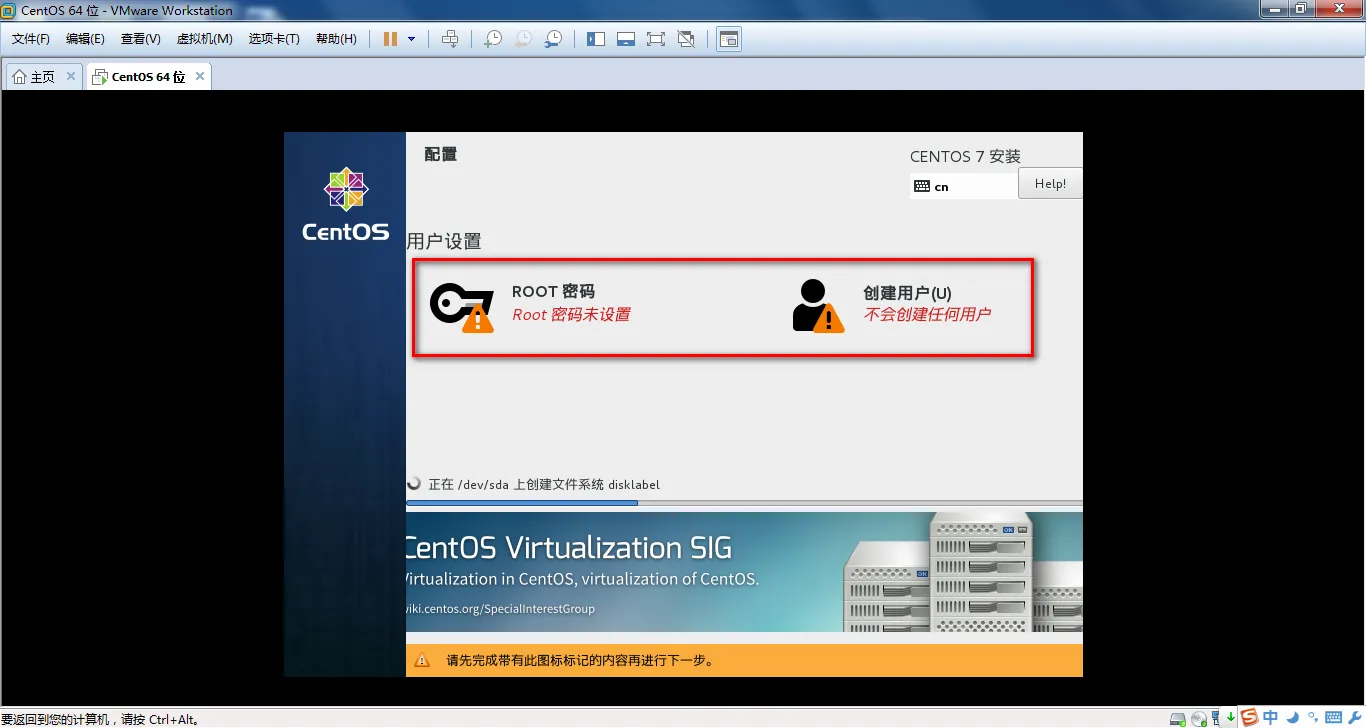Image resolution: width=1366 pixels, height=728 pixels.
Task: Click the disklabel creation status text
Action: tap(544, 484)
